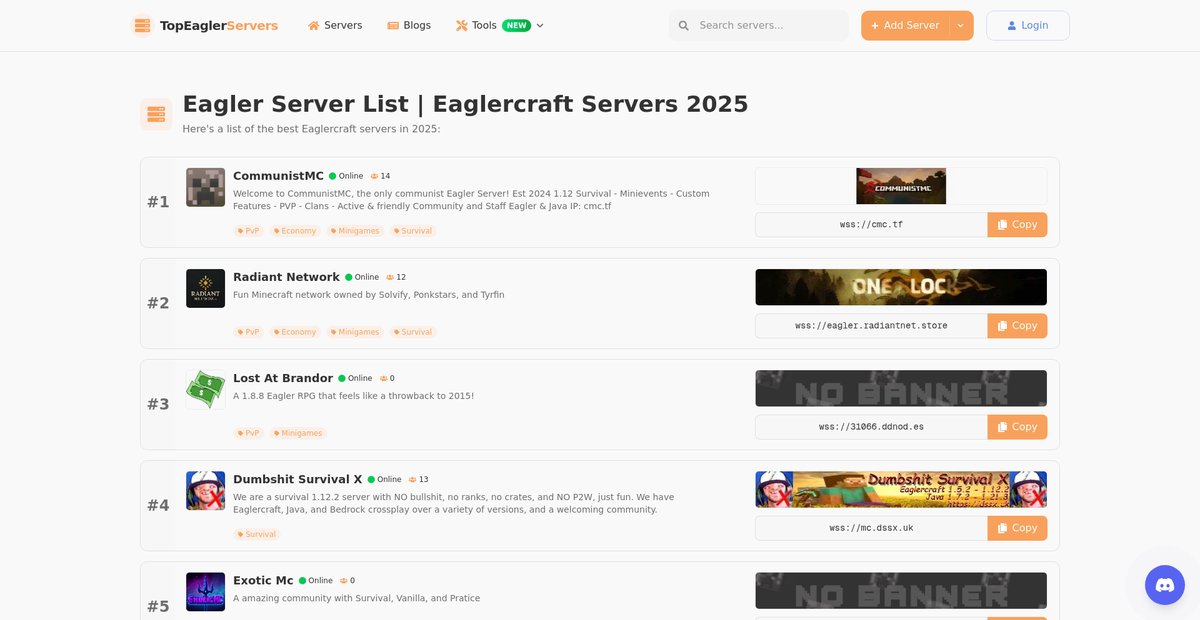
Task: Select the PvP tag on CommunistMC
Action: tap(249, 231)
